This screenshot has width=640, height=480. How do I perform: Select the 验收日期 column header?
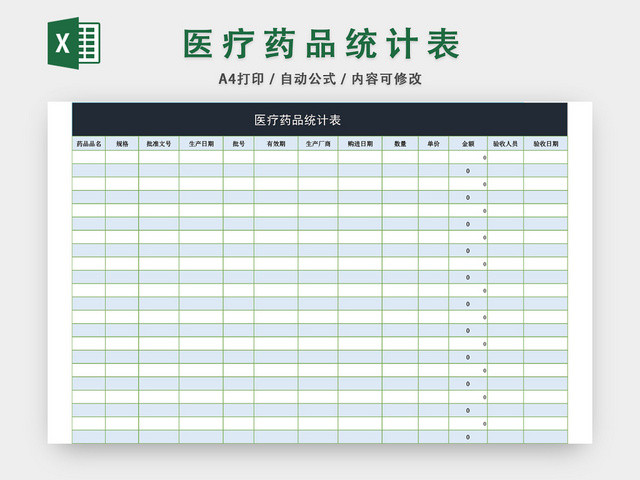point(546,144)
